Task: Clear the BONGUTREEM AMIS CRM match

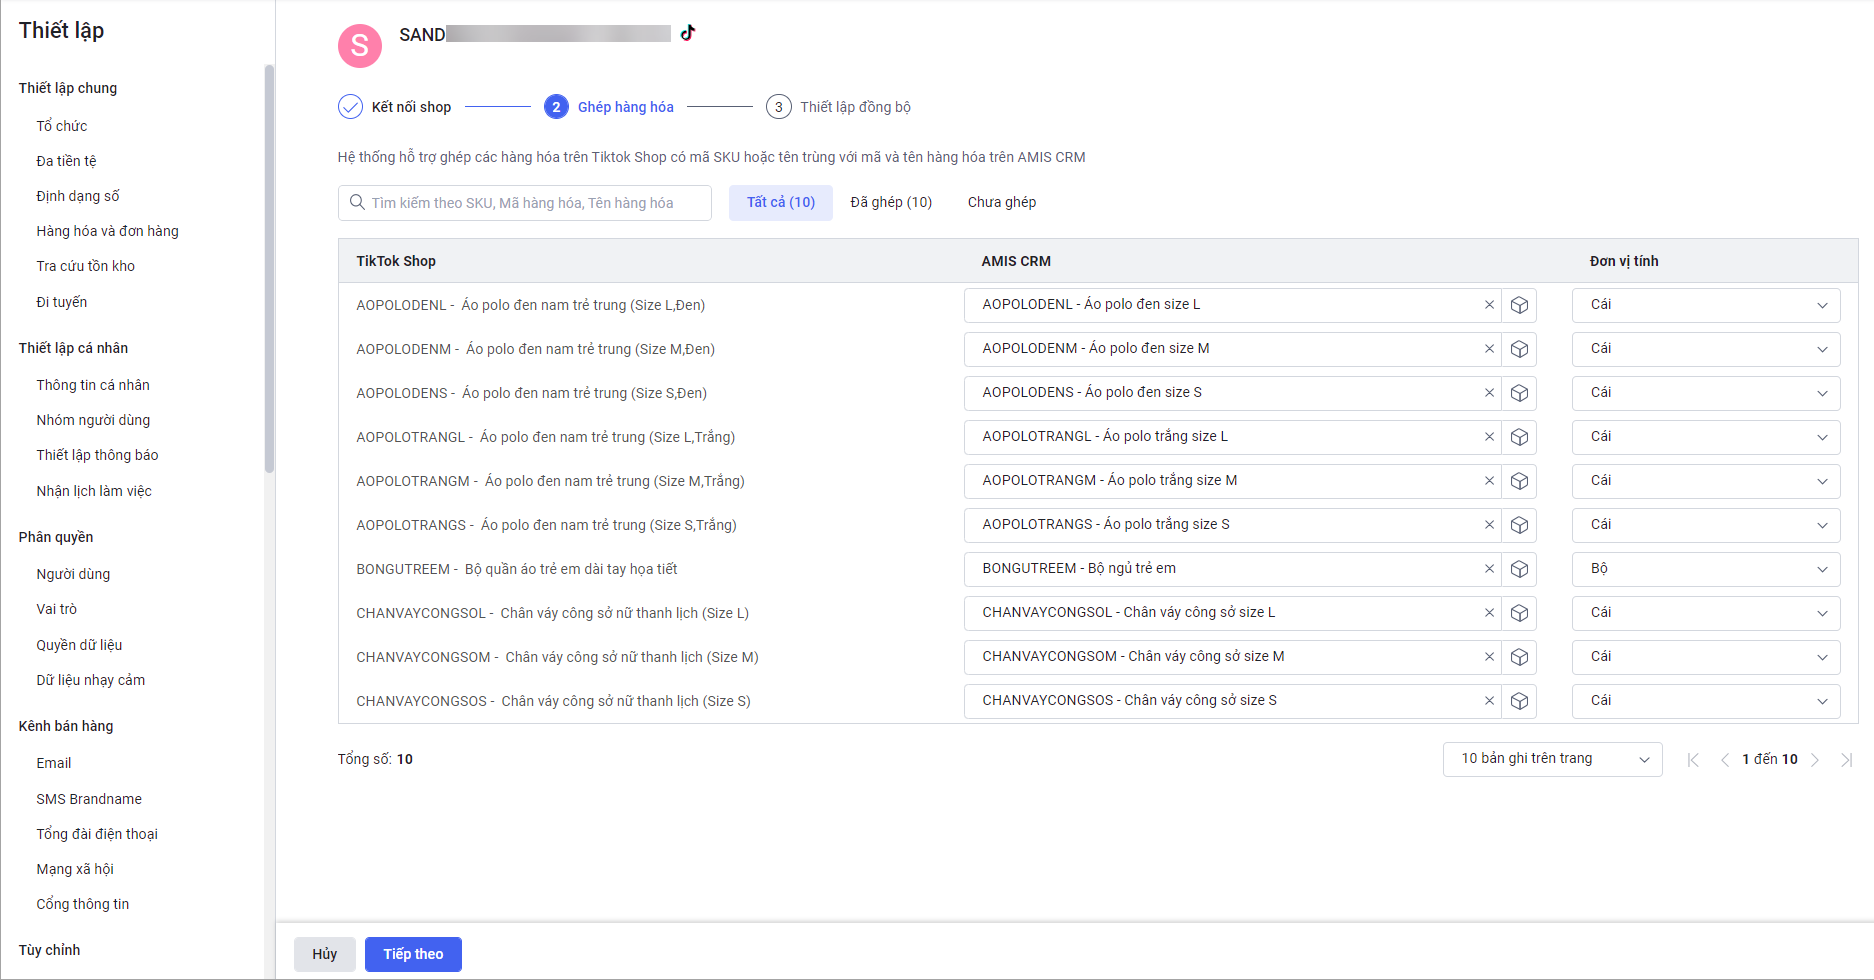Action: (1489, 569)
